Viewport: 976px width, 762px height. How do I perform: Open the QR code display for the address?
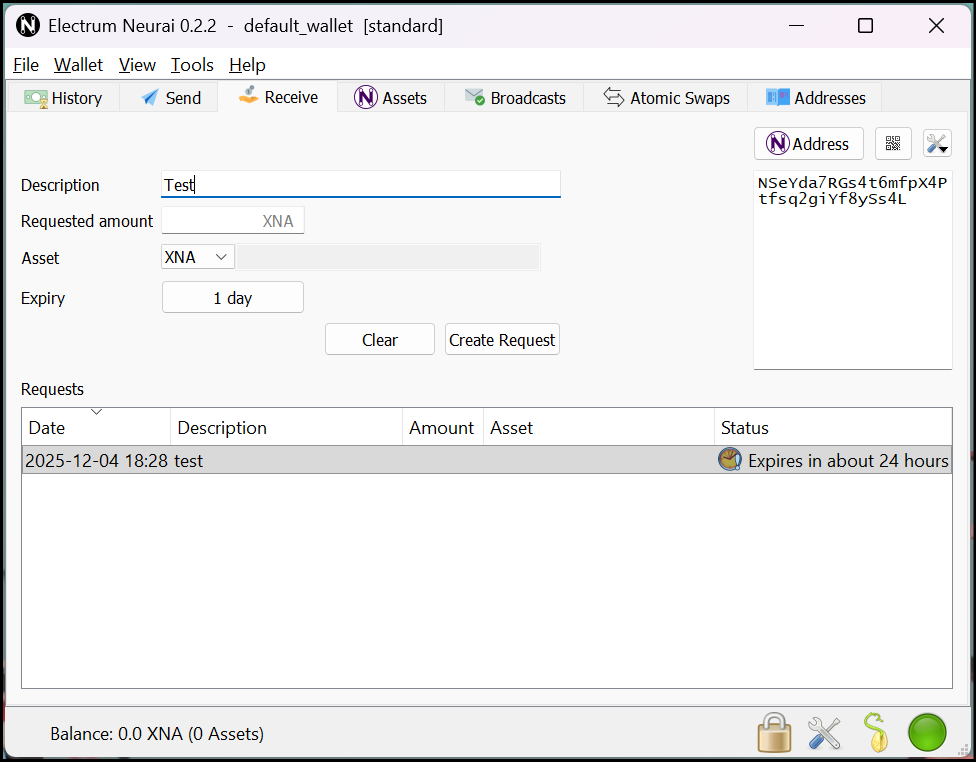tap(893, 143)
